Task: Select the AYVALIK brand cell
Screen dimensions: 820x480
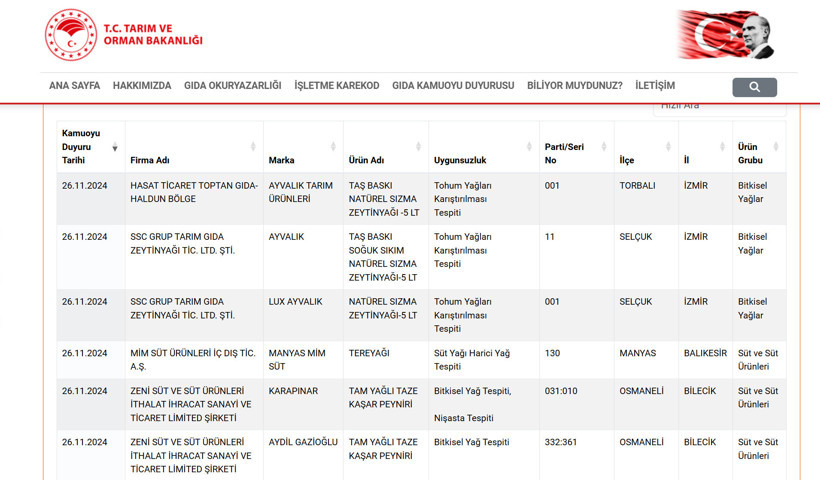Action: [x=303, y=257]
